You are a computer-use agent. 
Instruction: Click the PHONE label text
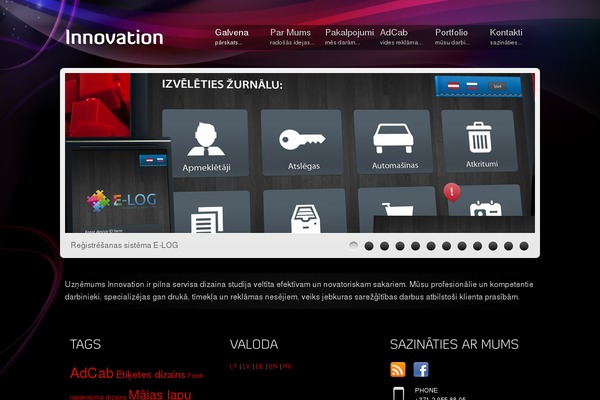426,390
